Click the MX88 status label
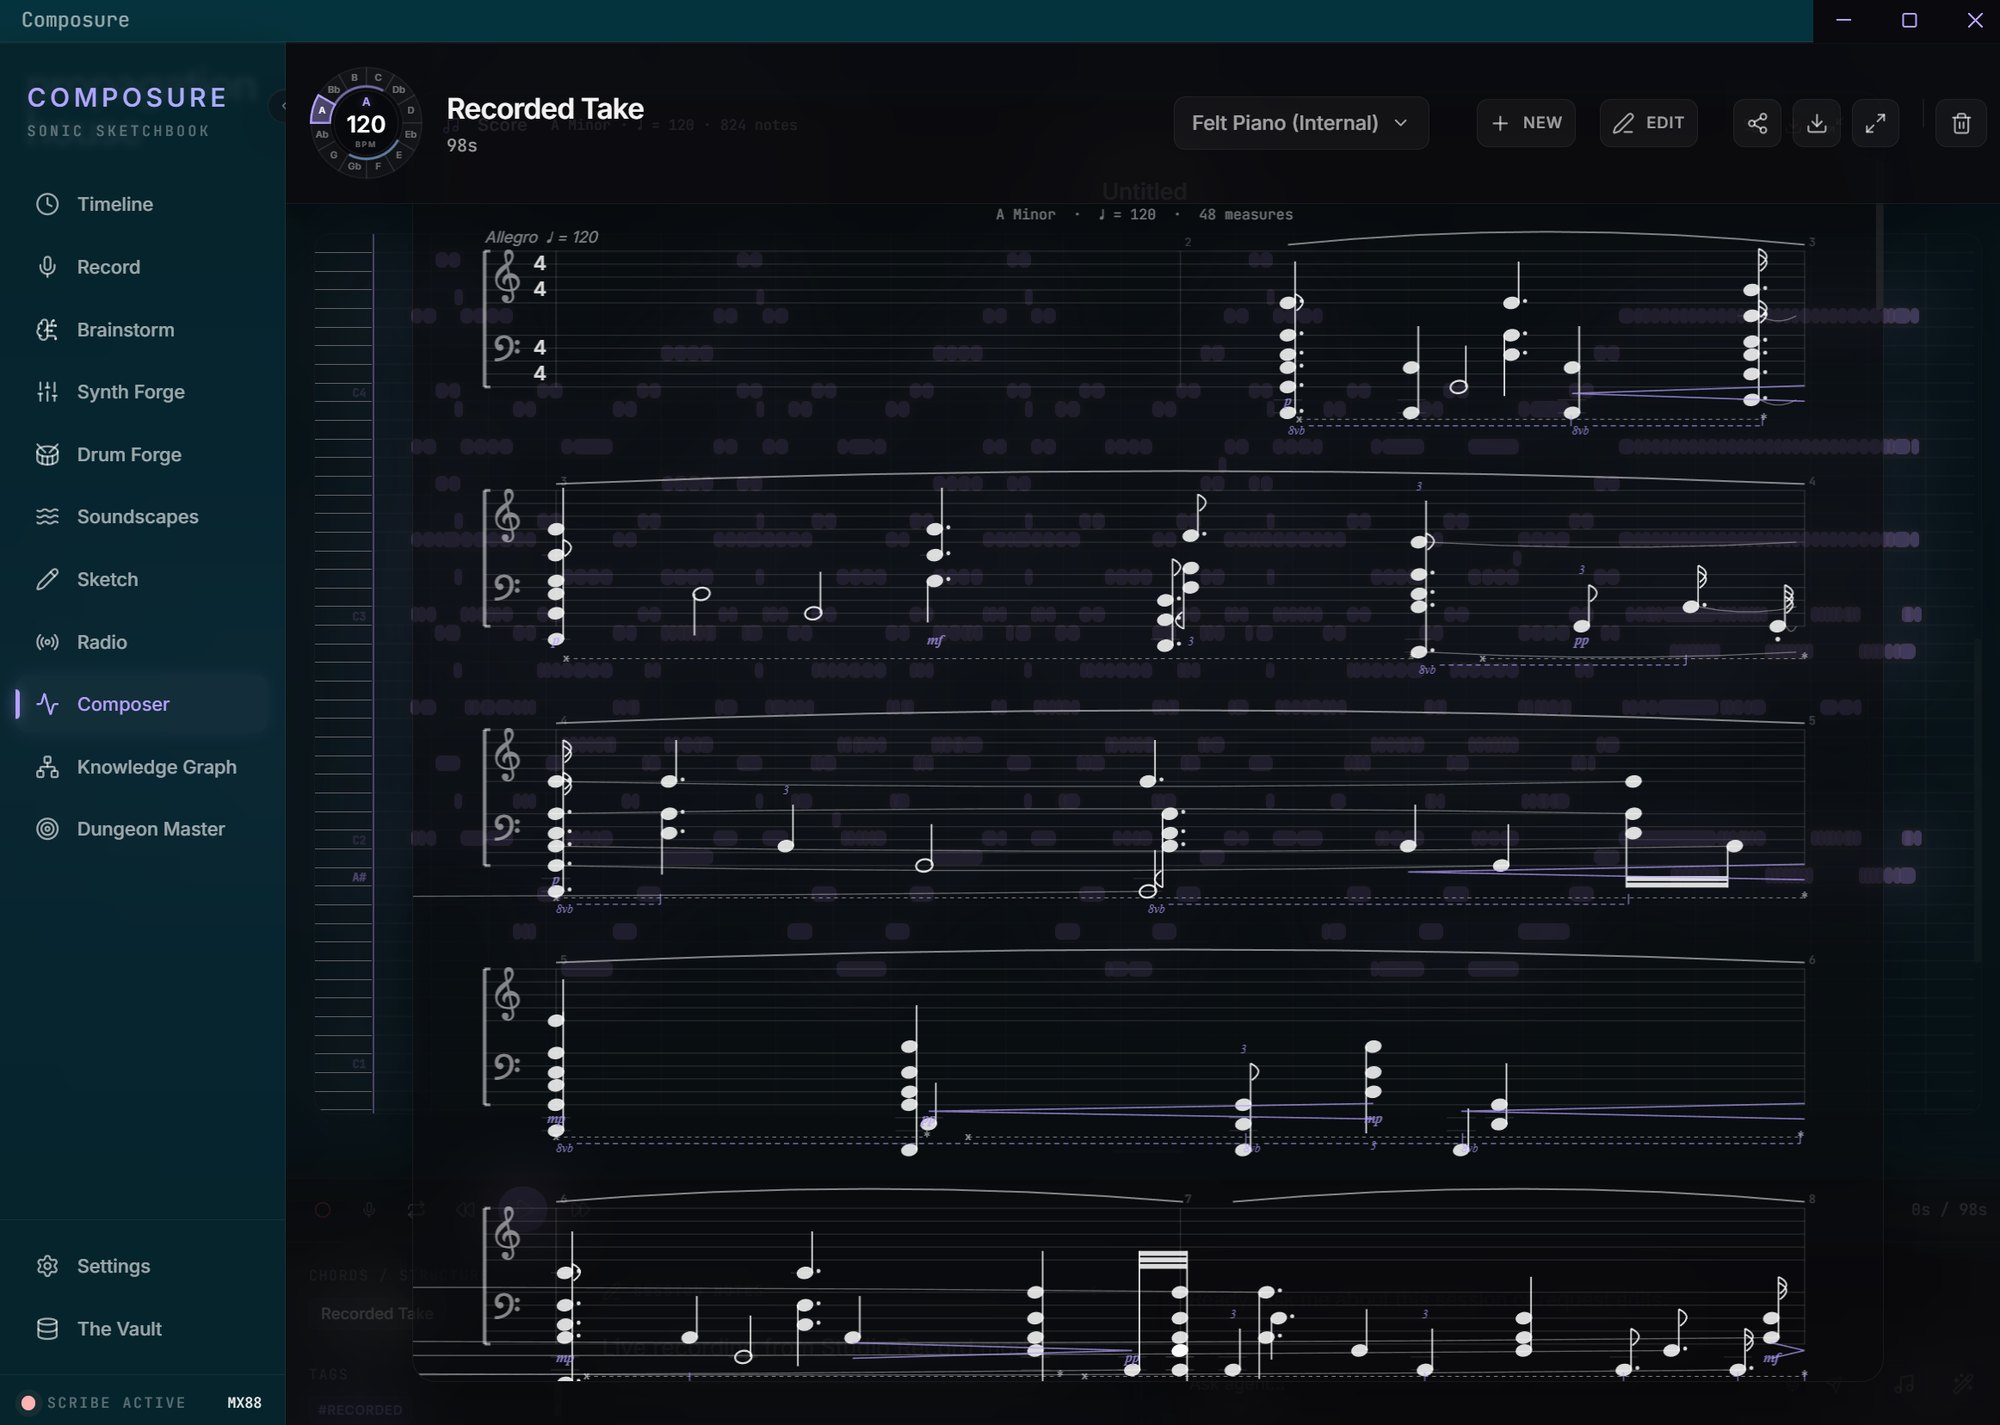The image size is (2000, 1425). tap(244, 1403)
